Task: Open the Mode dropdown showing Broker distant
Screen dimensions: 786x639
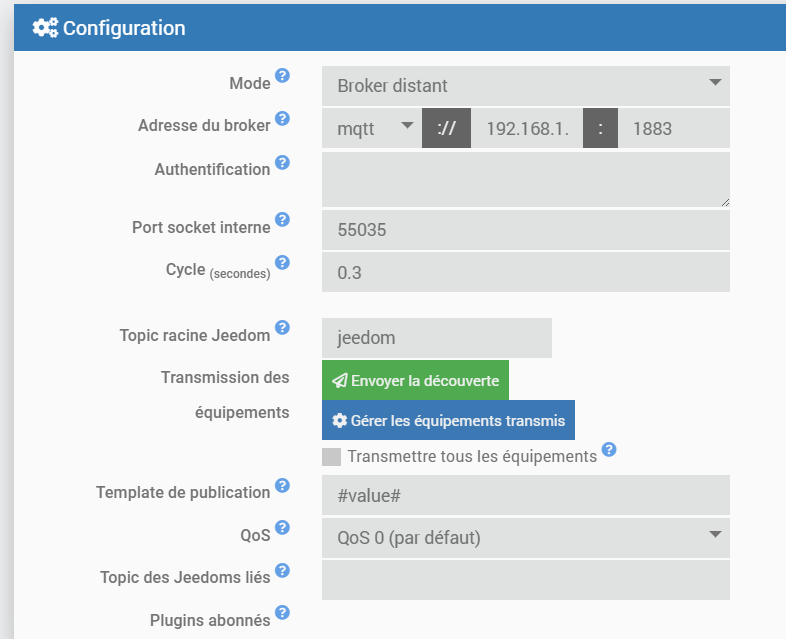Action: 526,86
